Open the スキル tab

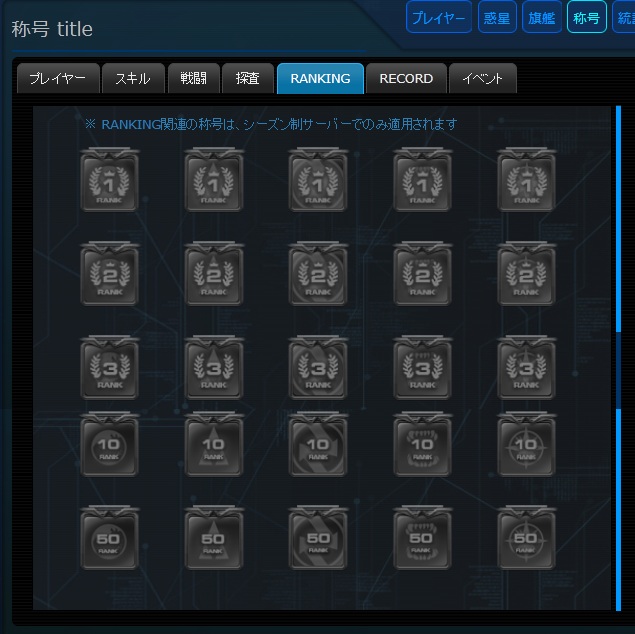tap(133, 79)
